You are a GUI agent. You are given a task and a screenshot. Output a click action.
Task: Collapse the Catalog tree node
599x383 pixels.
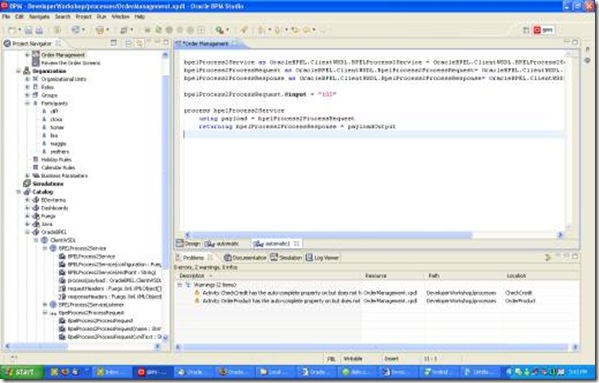click(18, 192)
